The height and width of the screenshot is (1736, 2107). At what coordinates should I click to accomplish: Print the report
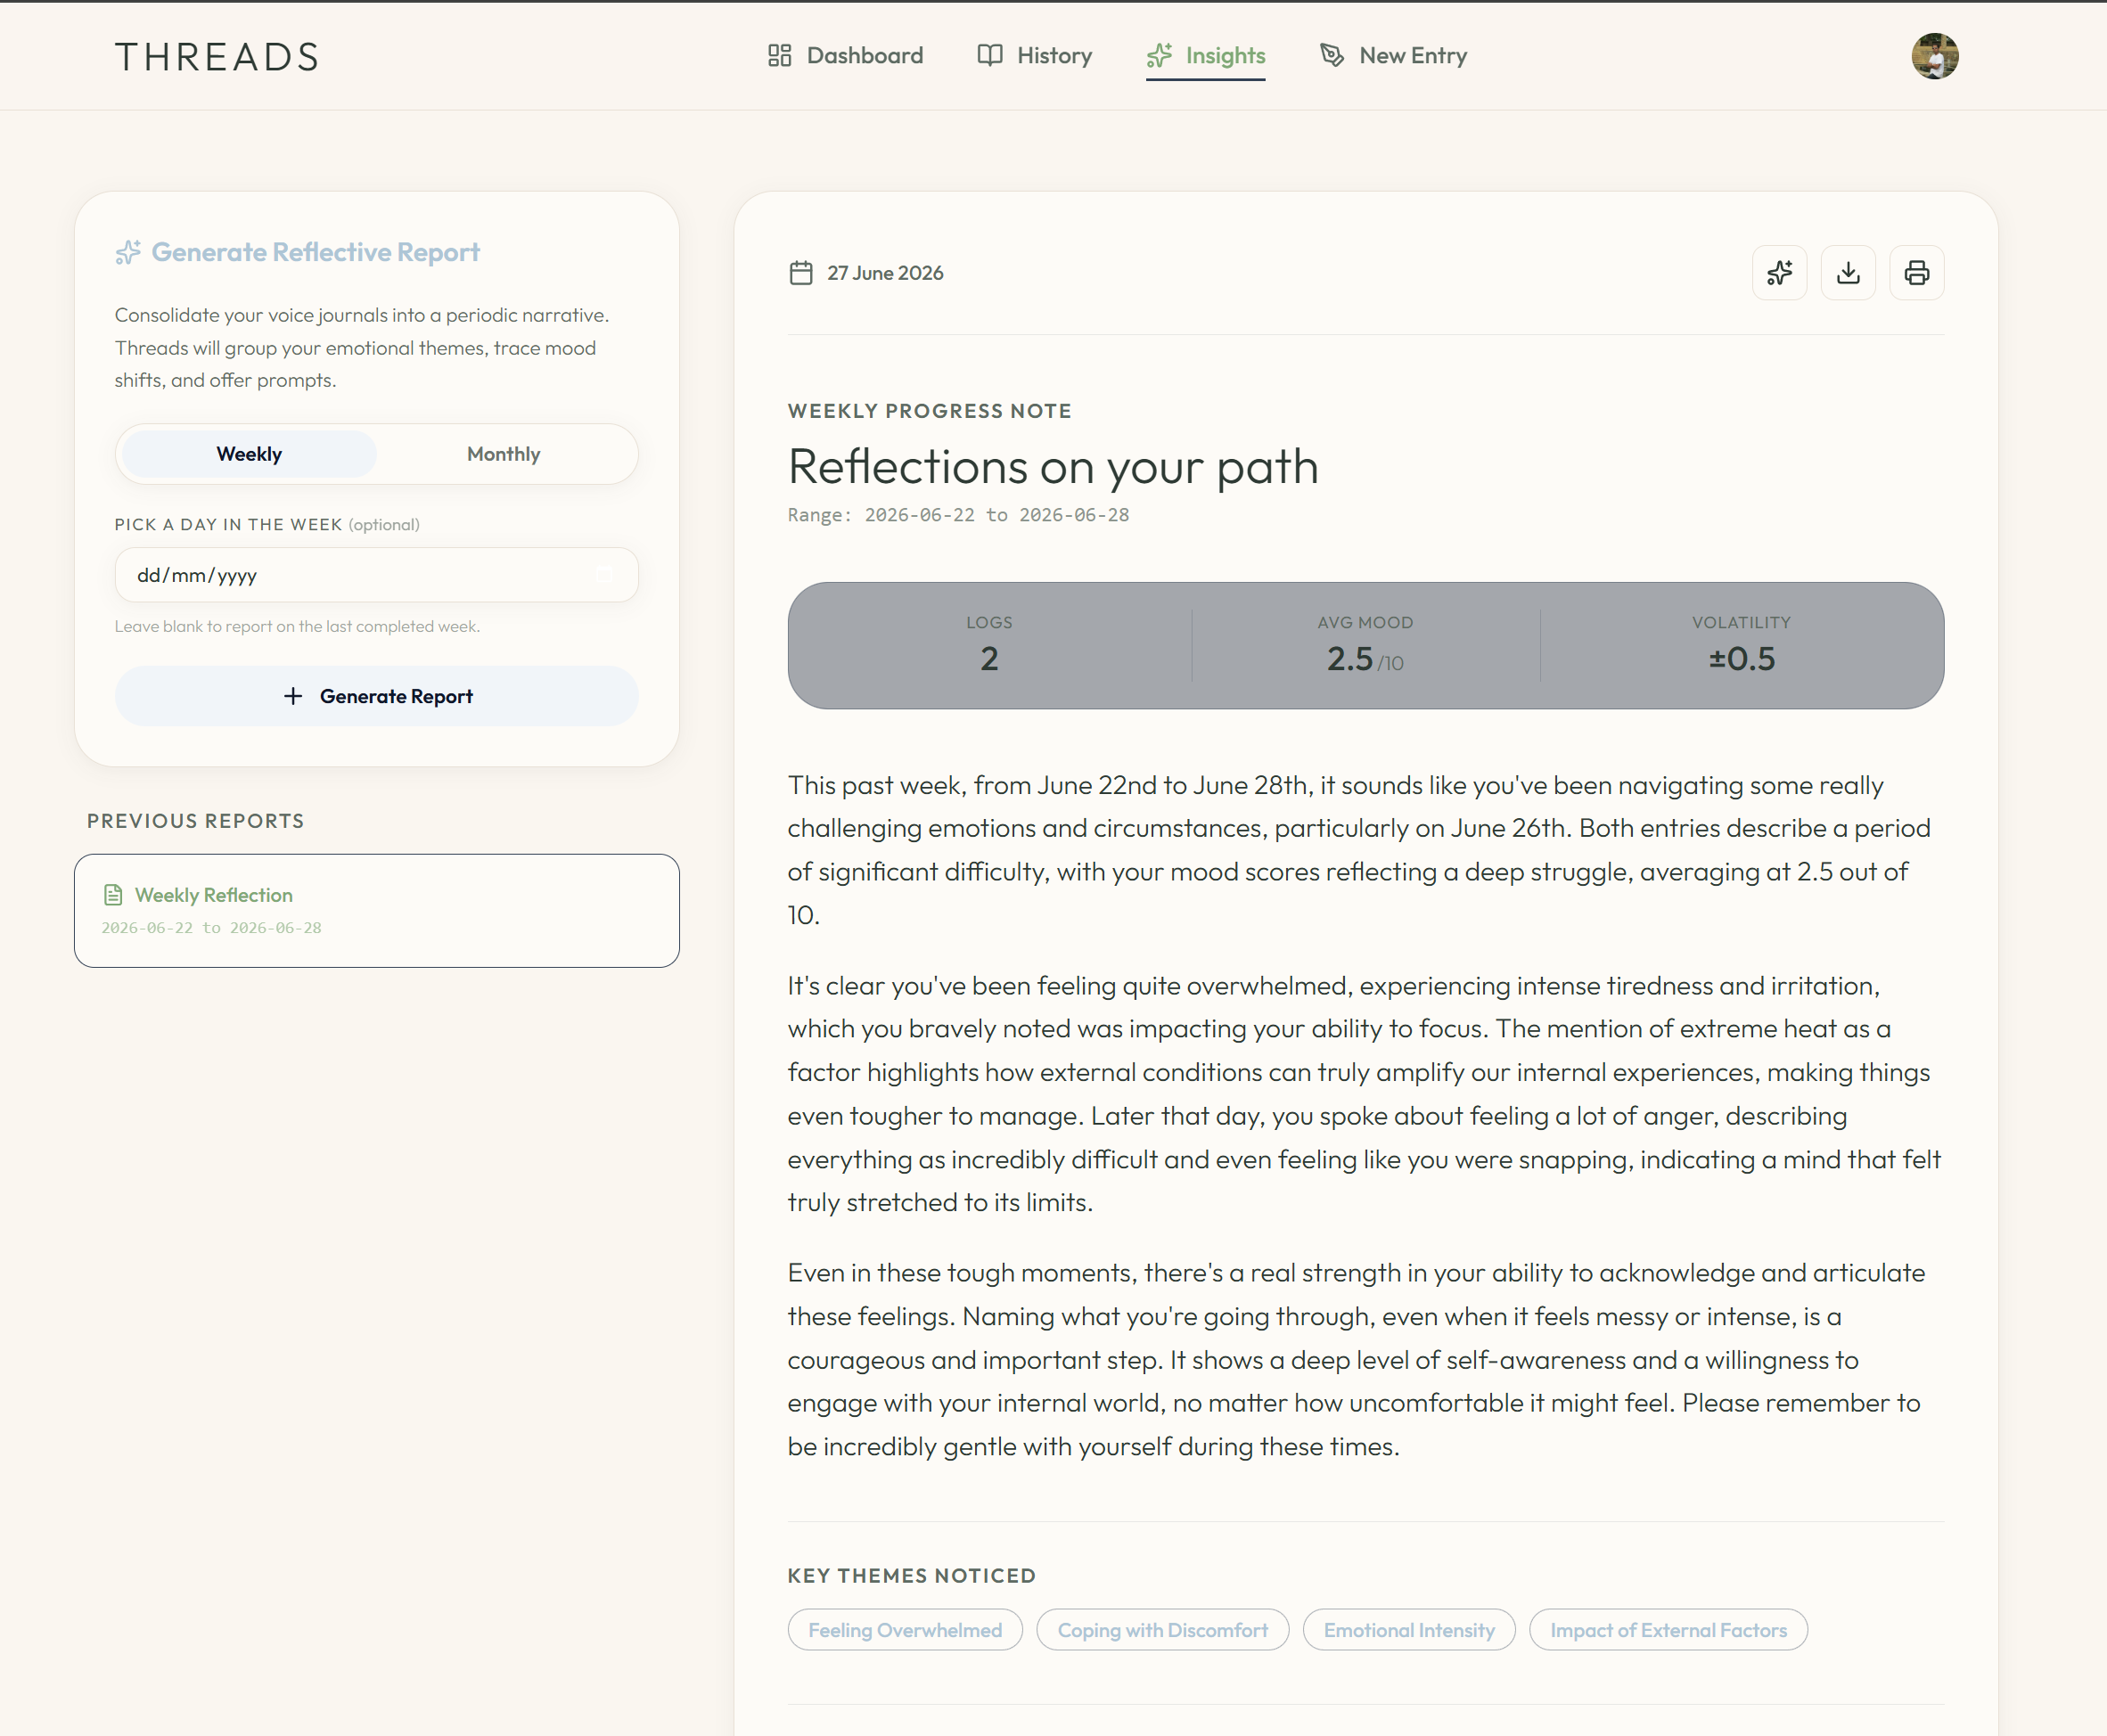pos(1916,273)
